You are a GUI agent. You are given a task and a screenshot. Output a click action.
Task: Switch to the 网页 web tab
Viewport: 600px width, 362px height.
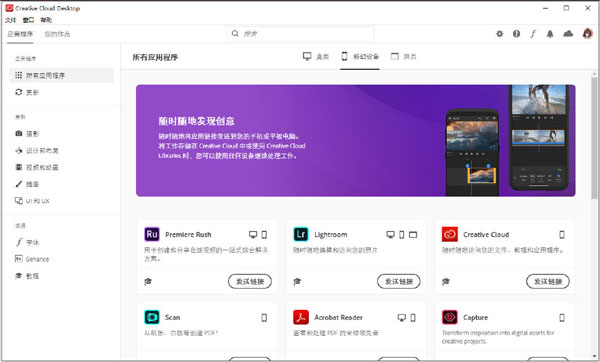(x=403, y=57)
